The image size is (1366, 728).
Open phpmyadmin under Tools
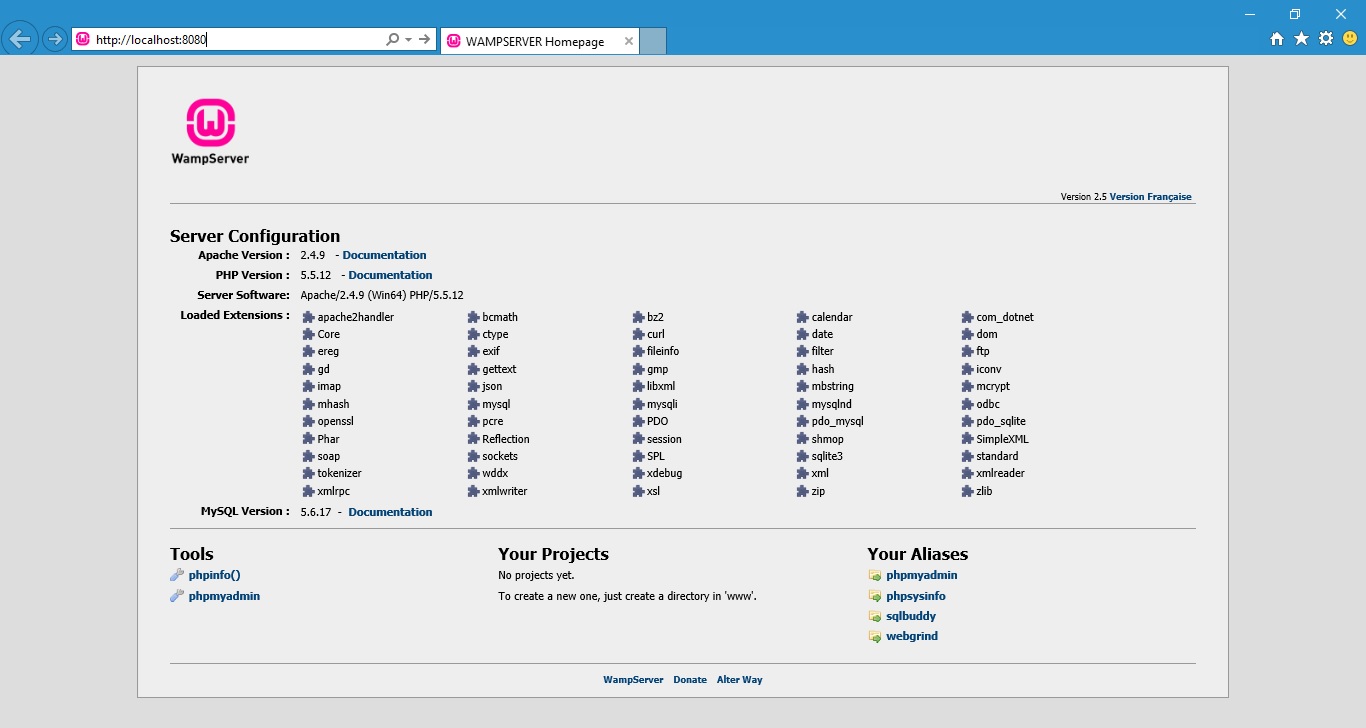click(224, 596)
